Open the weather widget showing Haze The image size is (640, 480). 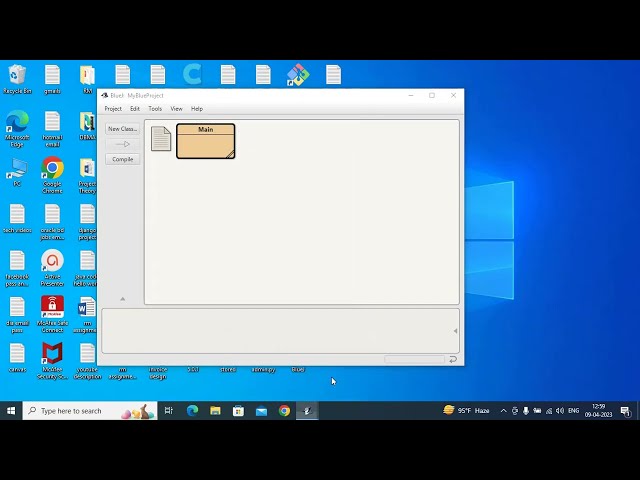coord(466,410)
